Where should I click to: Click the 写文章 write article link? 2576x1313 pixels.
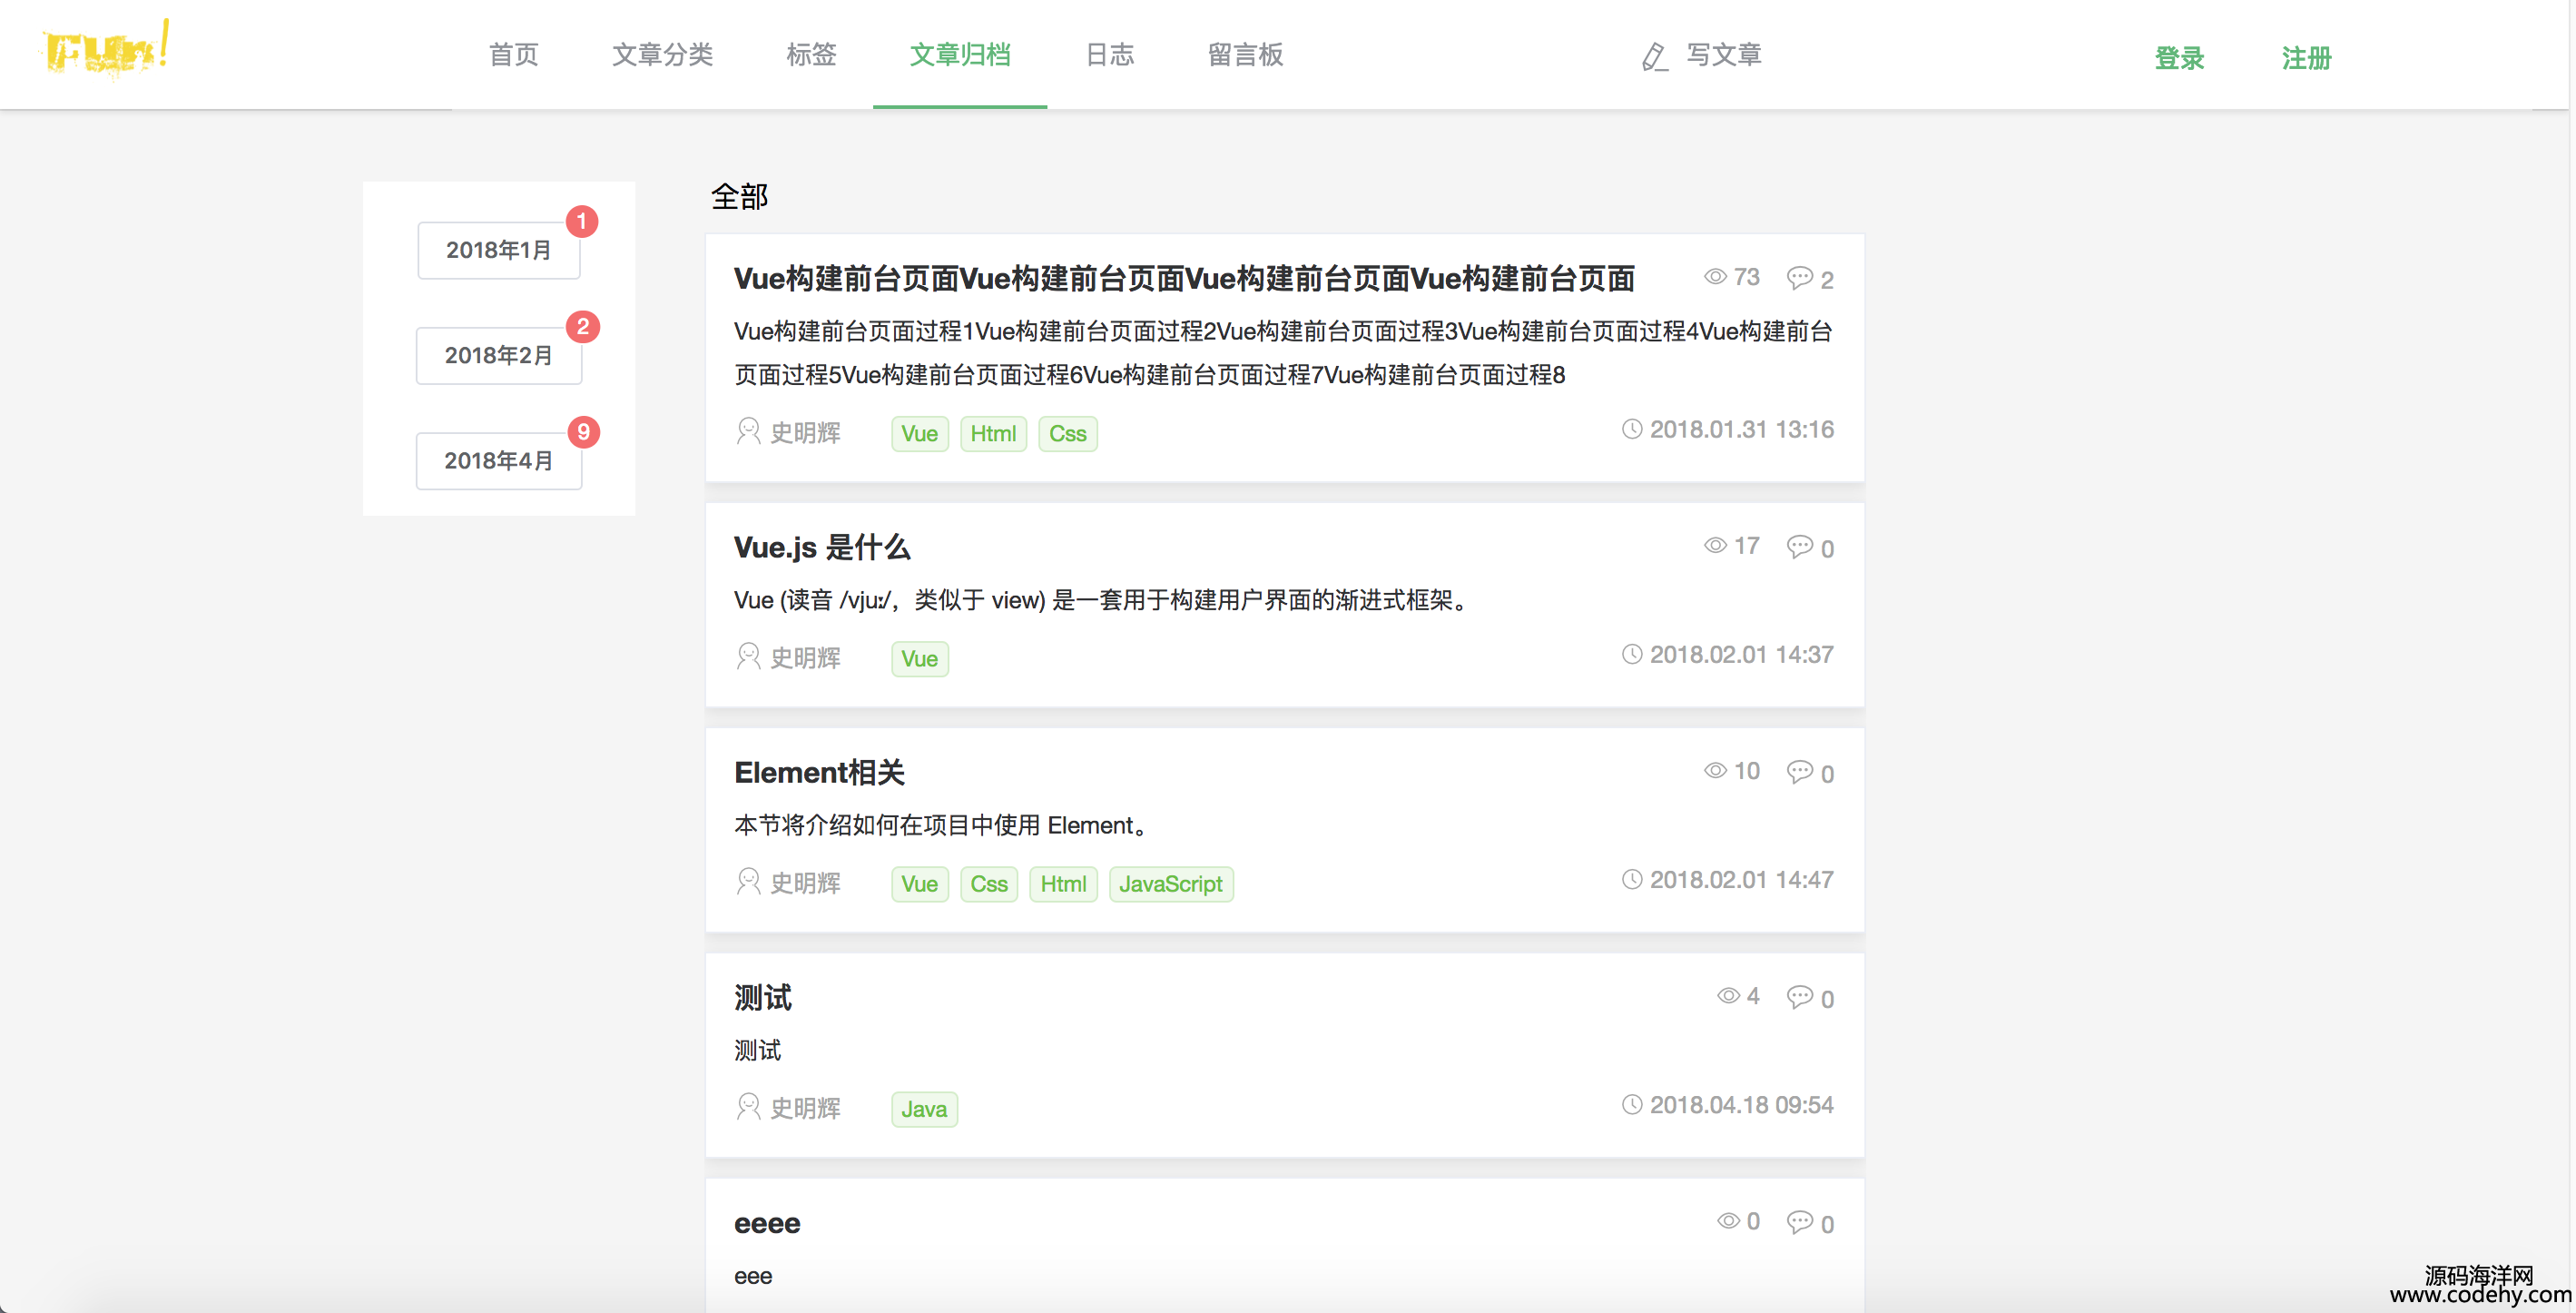[x=1723, y=55]
